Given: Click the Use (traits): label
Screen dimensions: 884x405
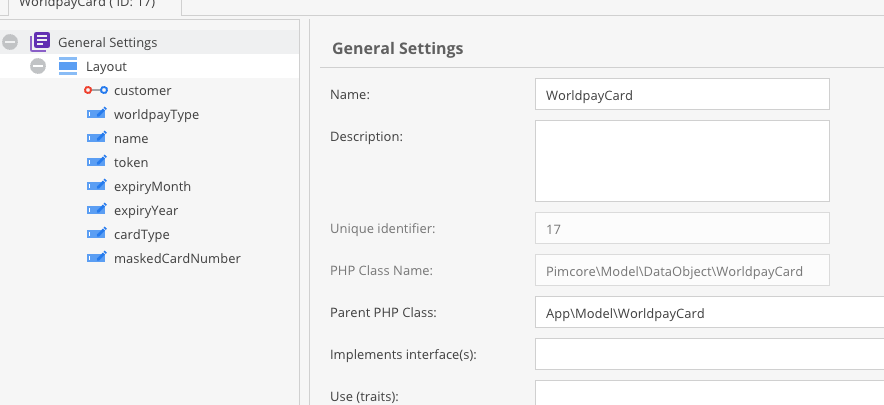Looking at the screenshot, I should coord(364,397).
